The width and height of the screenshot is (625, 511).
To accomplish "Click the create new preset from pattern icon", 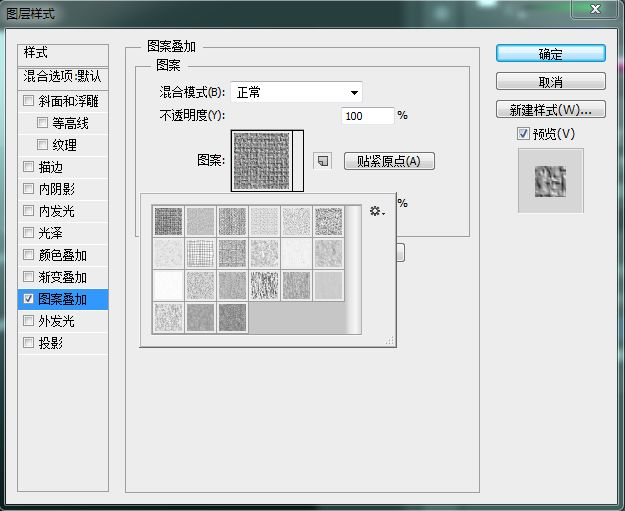I will pyautogui.click(x=322, y=161).
